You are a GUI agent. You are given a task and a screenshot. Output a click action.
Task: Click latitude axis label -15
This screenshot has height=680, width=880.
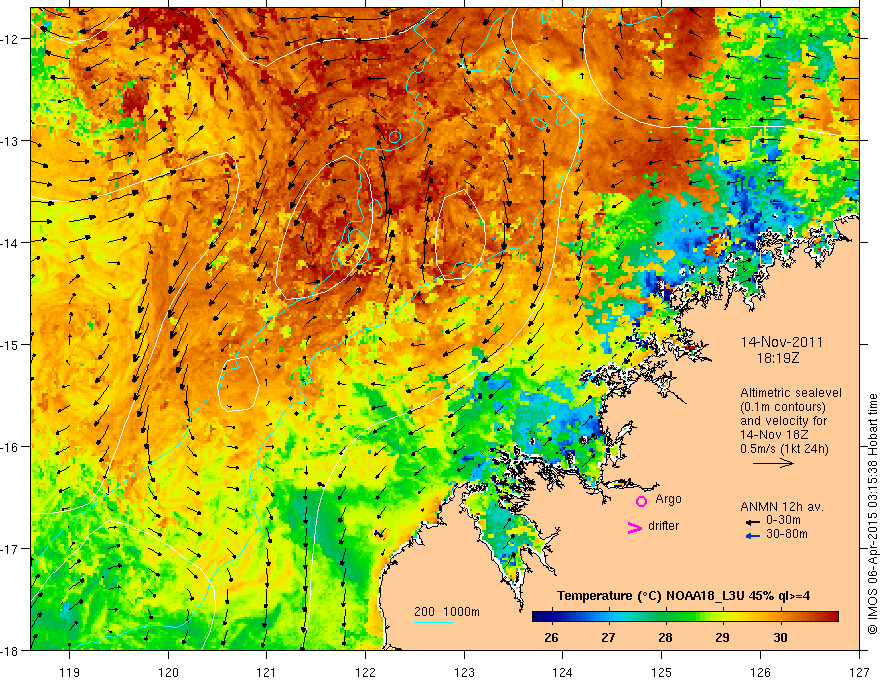click(10, 345)
